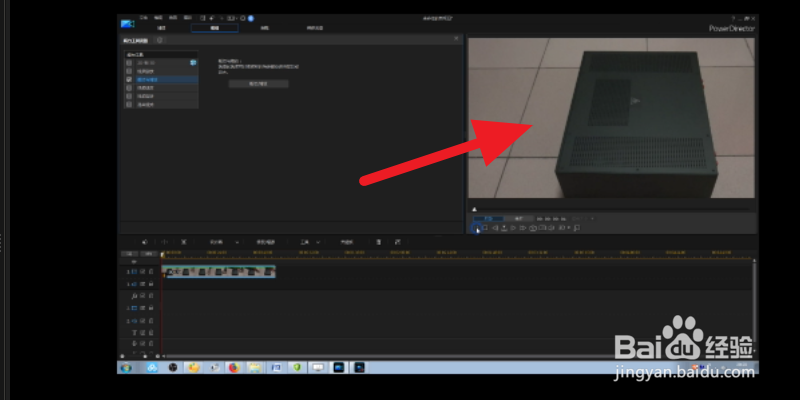Toggle title track enable checkbox
The image size is (800, 400).
(x=142, y=333)
